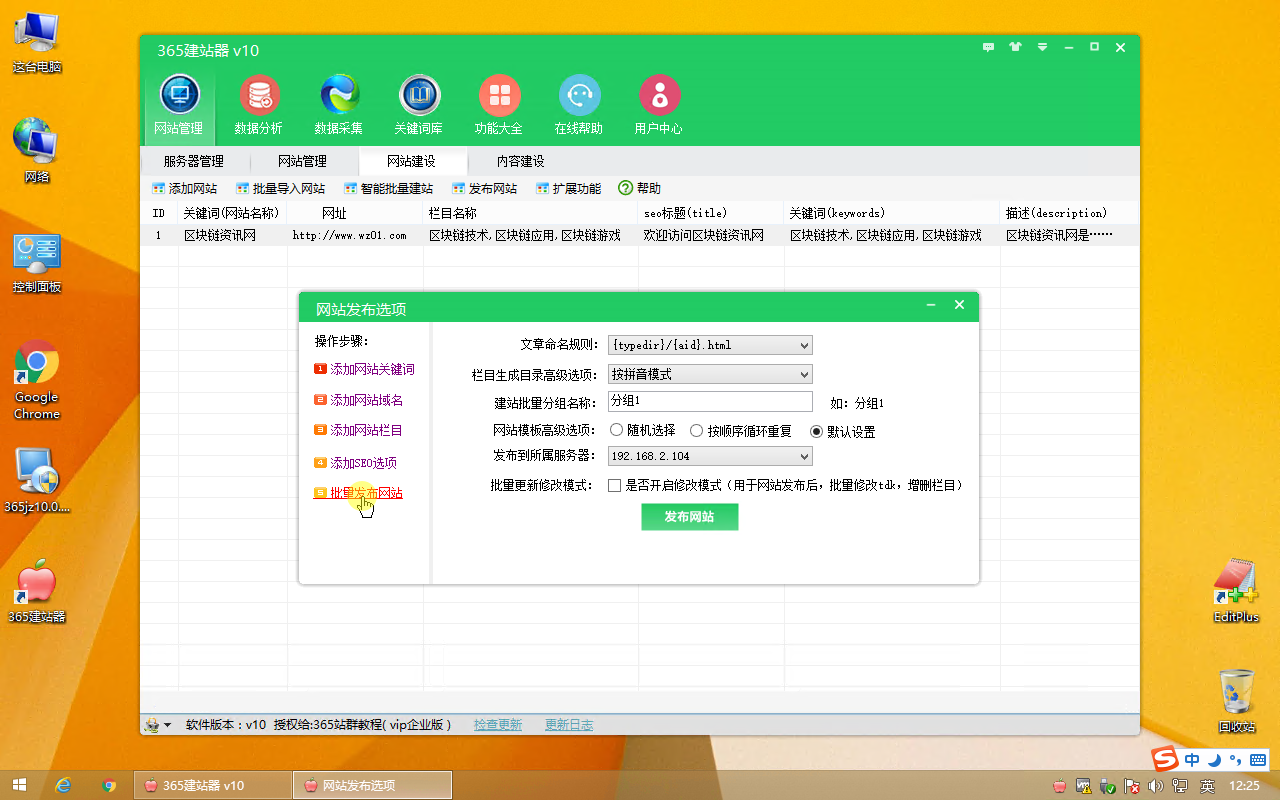Viewport: 1280px width, 800px height.
Task: Open the 网络 desktop icon
Action: pyautogui.click(x=37, y=150)
